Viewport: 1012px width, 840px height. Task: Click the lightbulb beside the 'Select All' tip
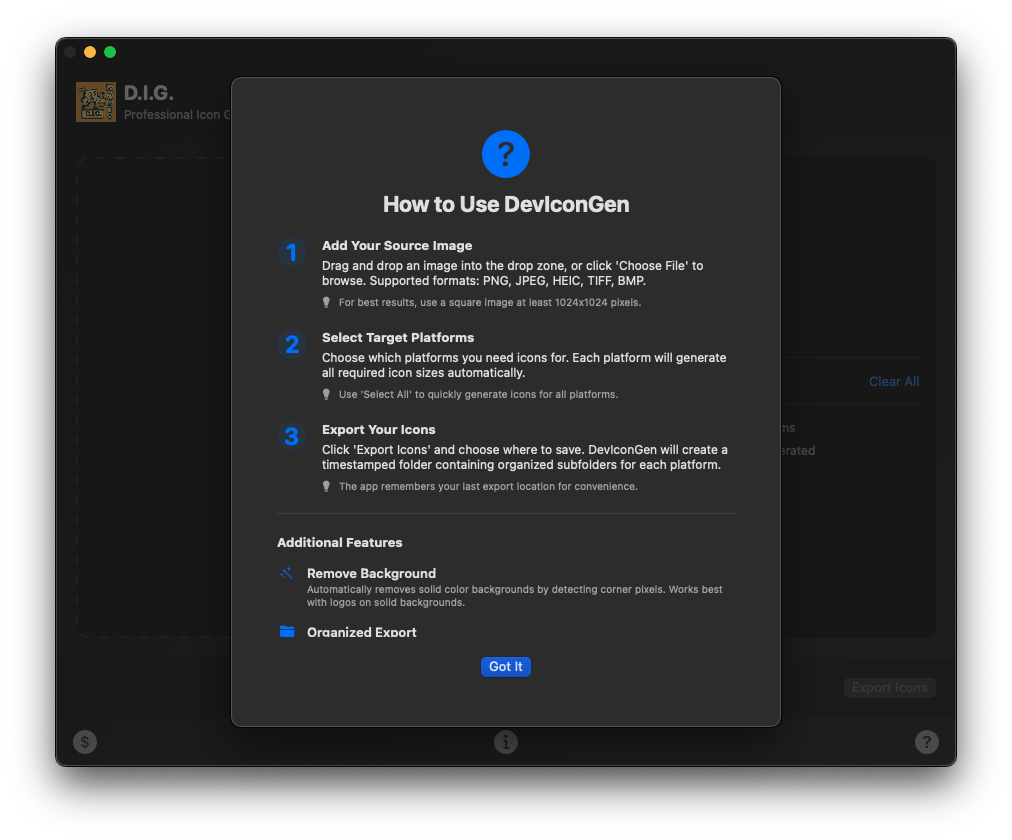click(x=326, y=394)
